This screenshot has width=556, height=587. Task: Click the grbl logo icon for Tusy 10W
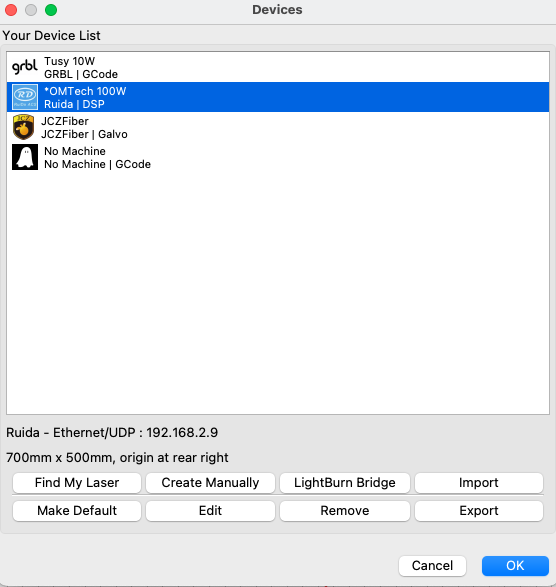25,67
